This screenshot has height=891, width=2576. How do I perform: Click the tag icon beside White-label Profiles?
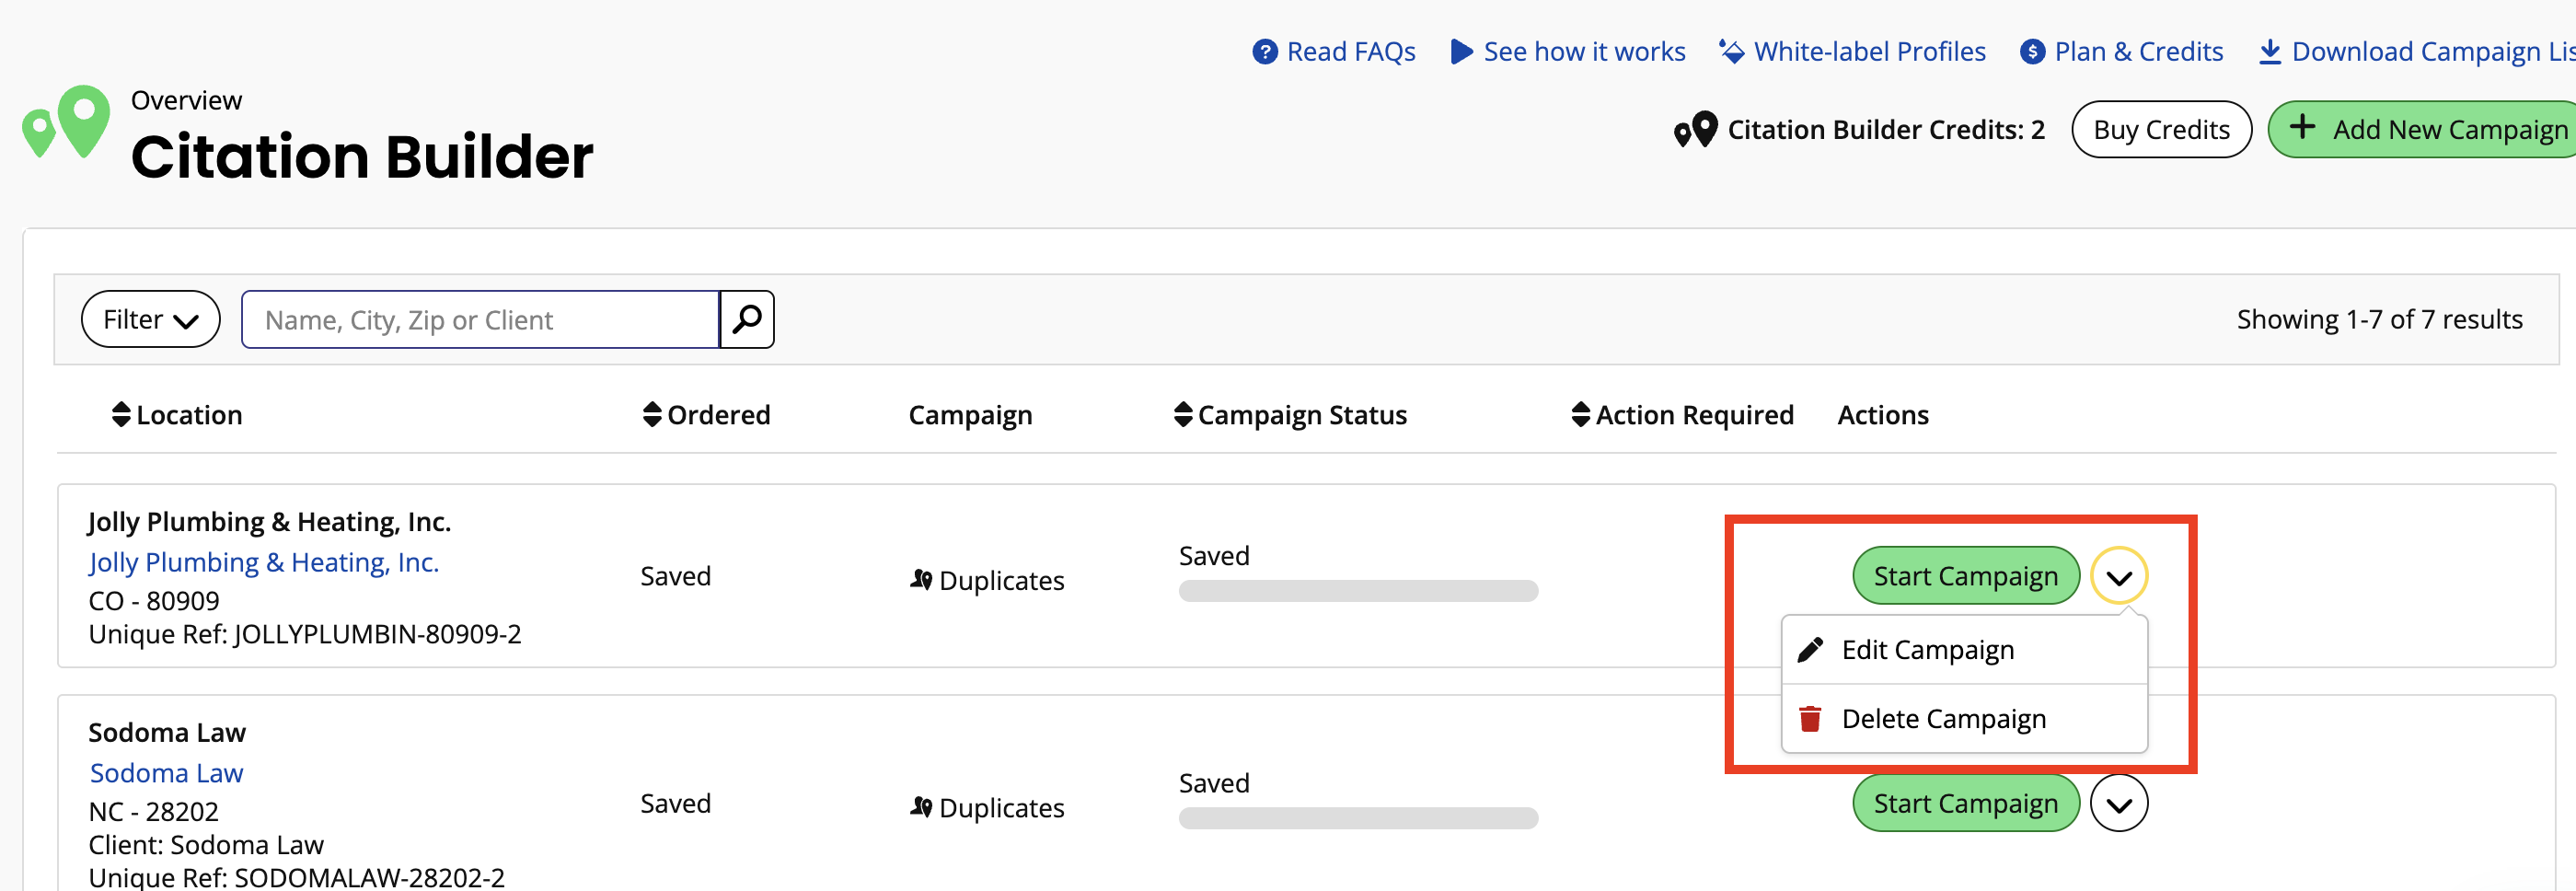pyautogui.click(x=1731, y=51)
